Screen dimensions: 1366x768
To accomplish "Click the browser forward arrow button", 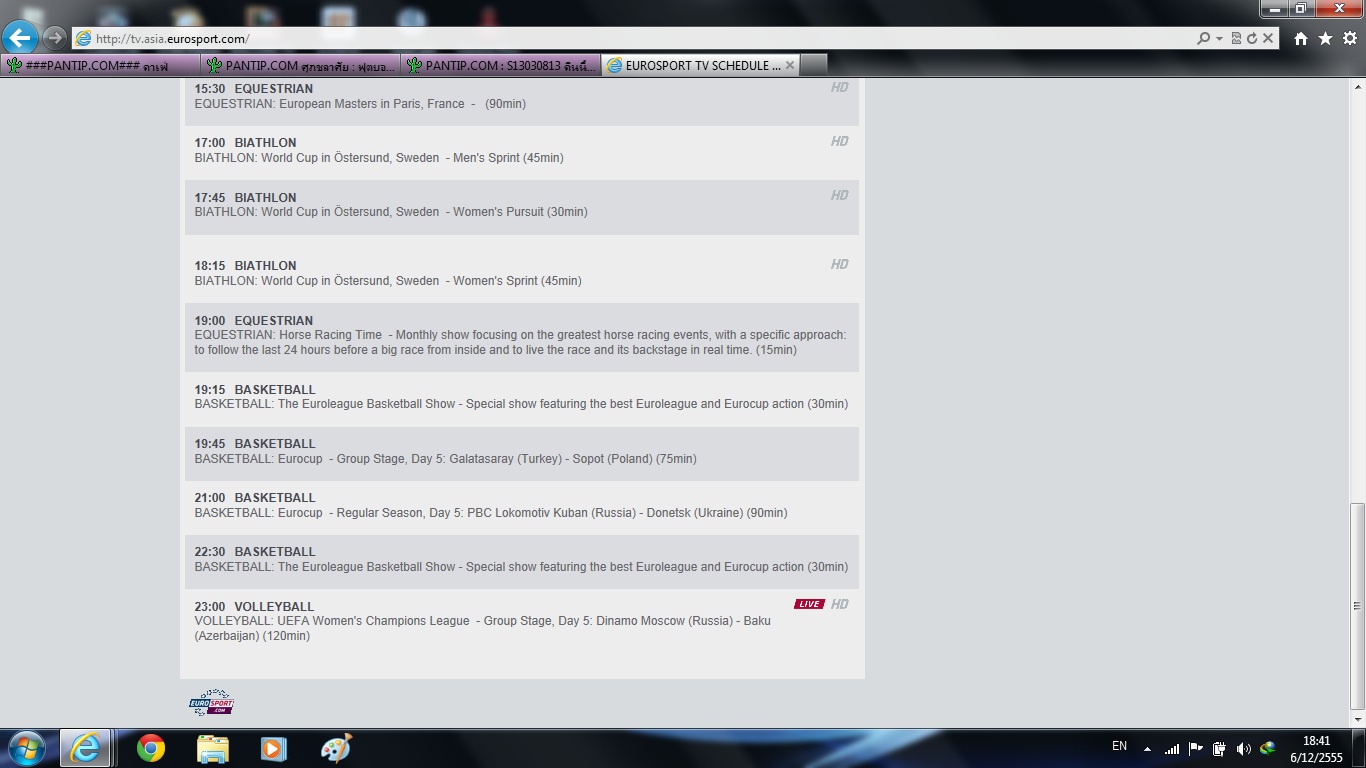I will 55,38.
